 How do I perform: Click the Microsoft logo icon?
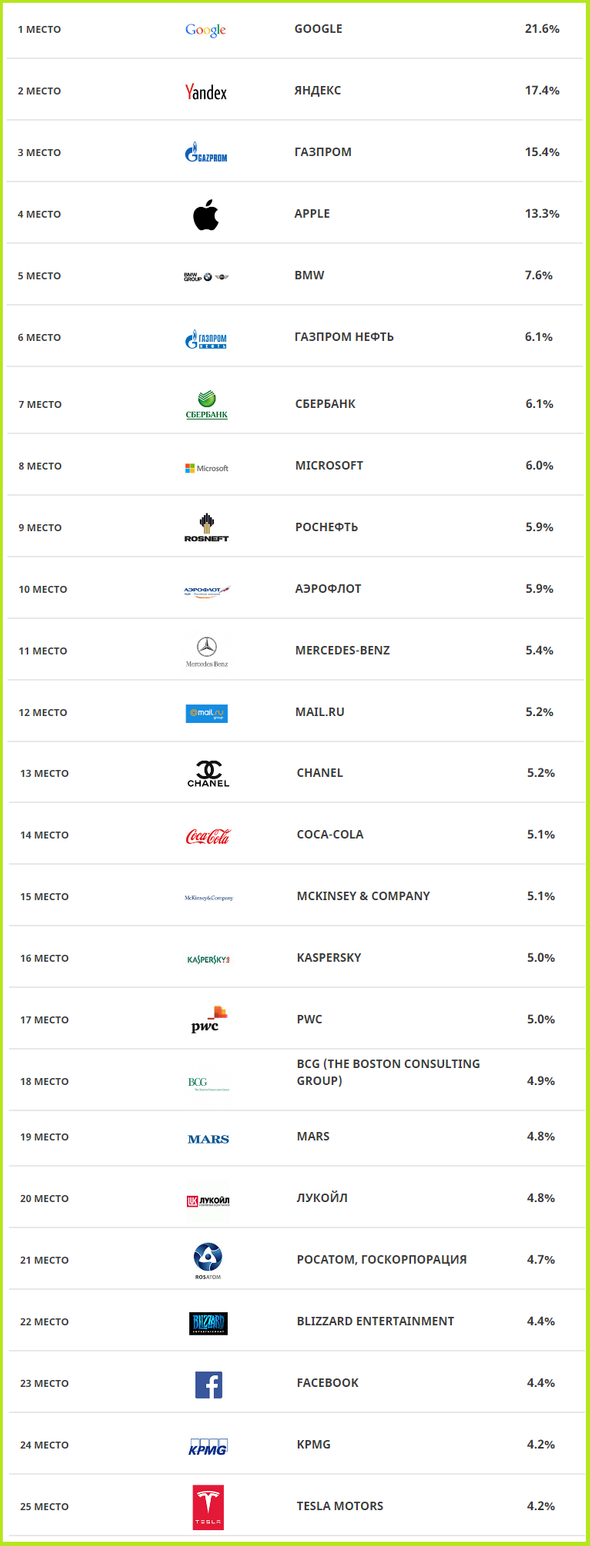(x=207, y=467)
